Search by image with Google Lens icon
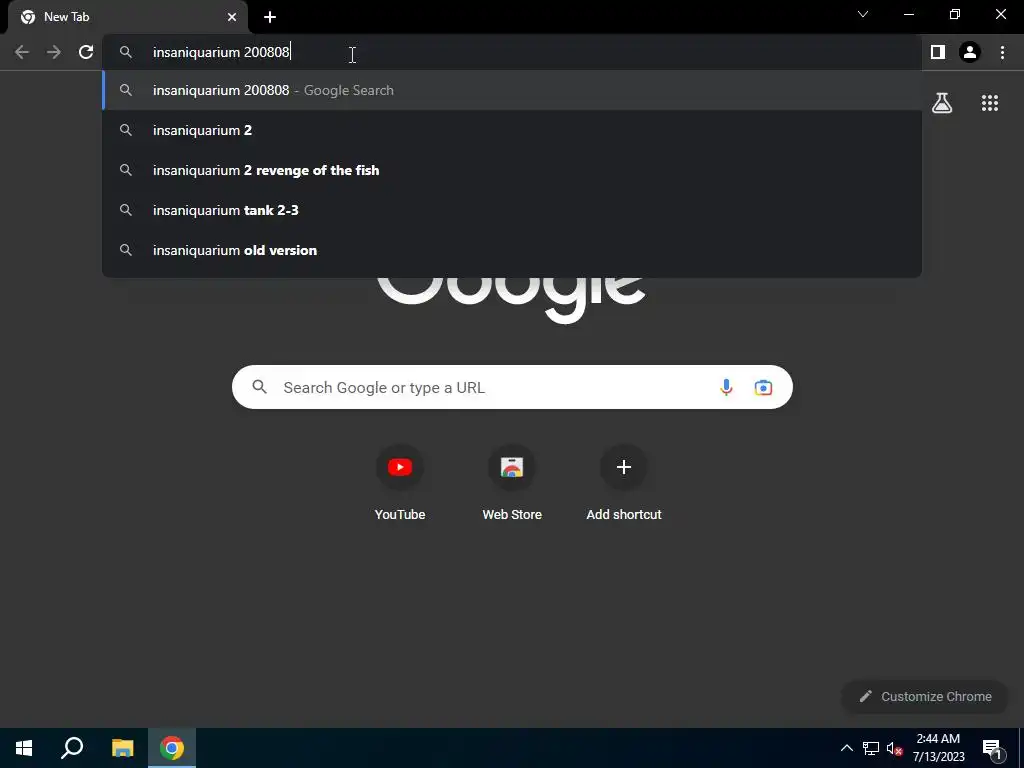 [763, 387]
